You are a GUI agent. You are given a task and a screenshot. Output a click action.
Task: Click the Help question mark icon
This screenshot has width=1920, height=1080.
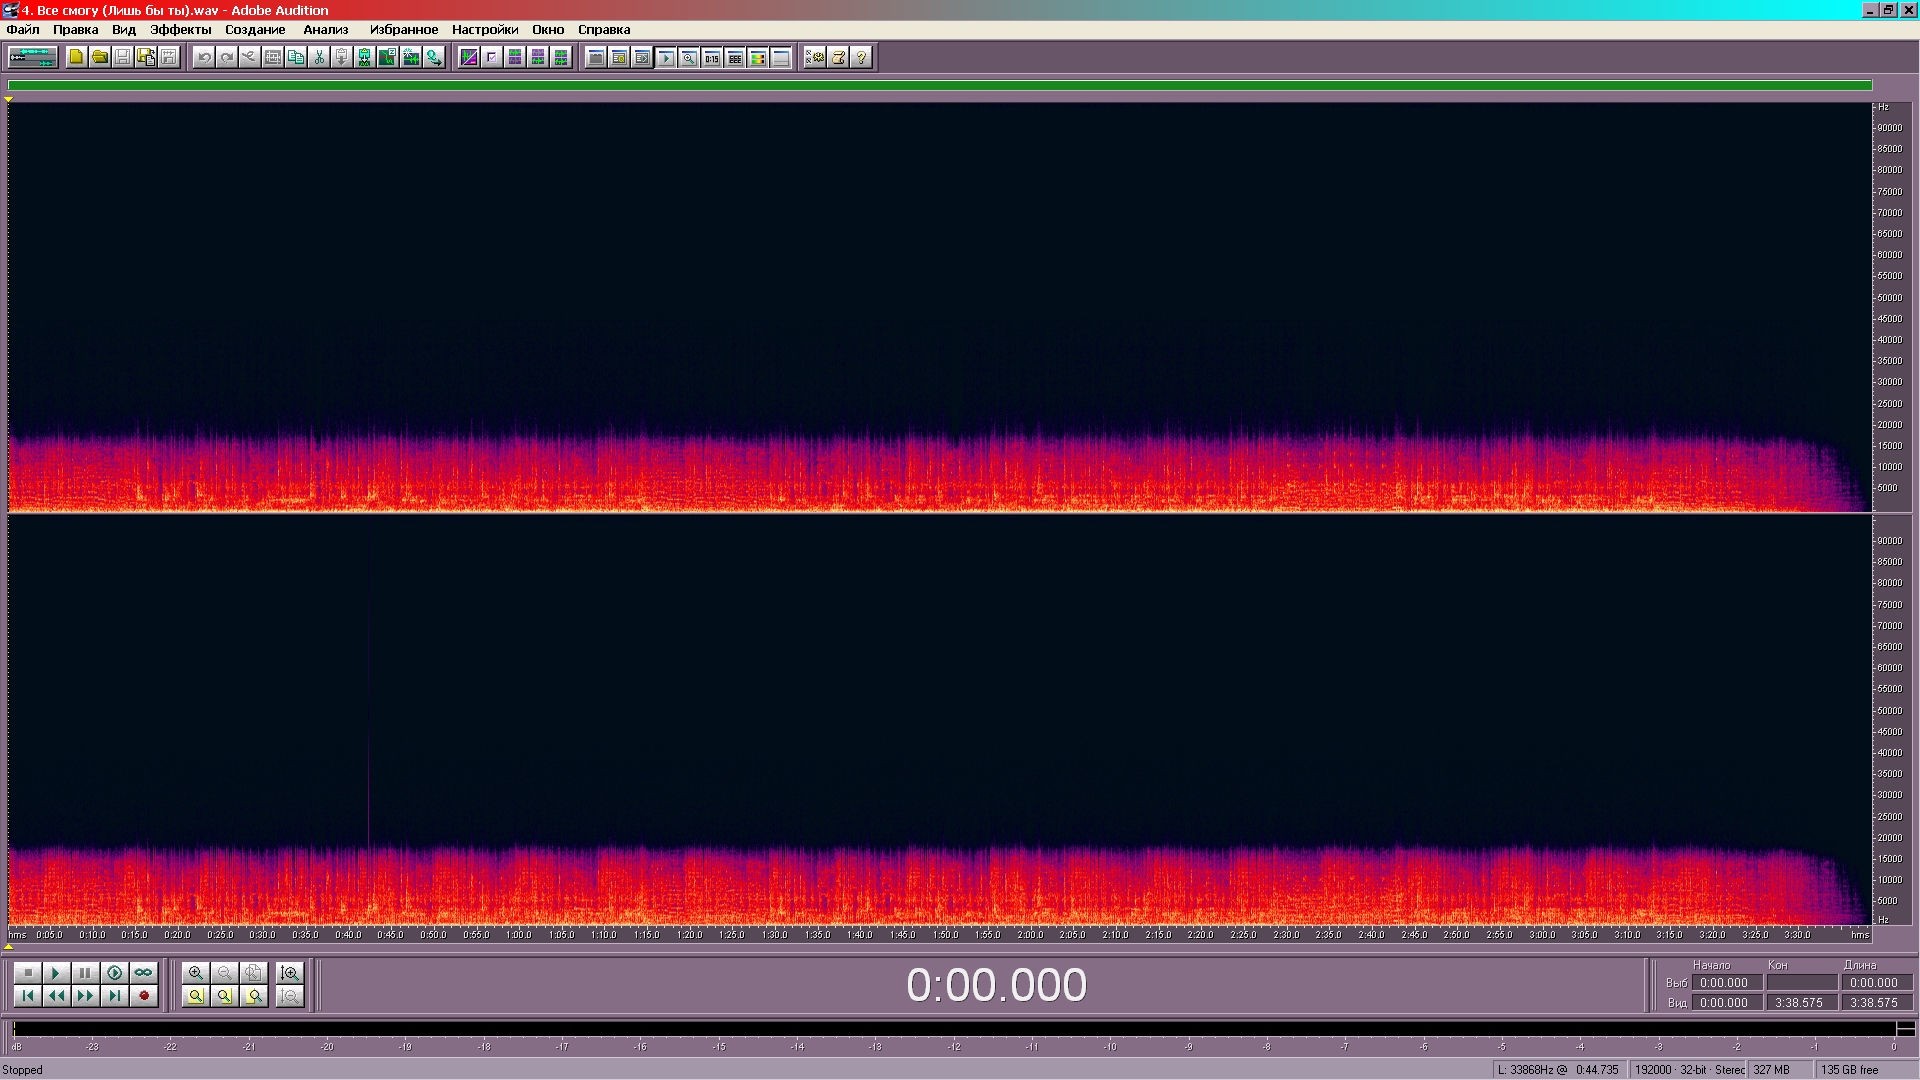coord(861,58)
